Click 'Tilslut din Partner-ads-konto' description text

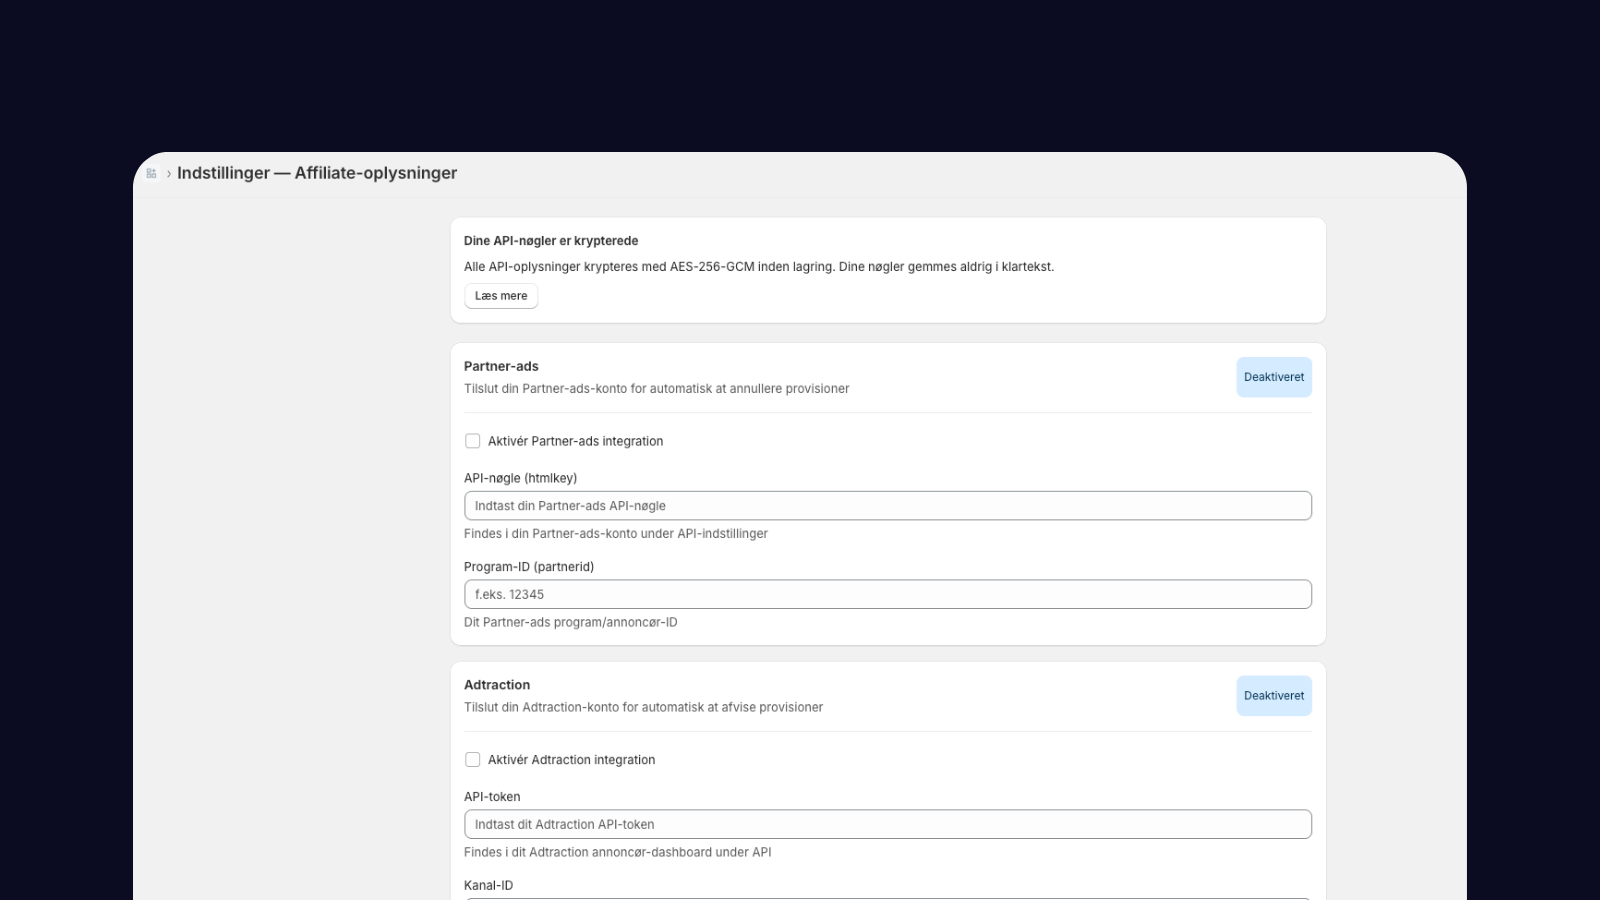pos(657,389)
